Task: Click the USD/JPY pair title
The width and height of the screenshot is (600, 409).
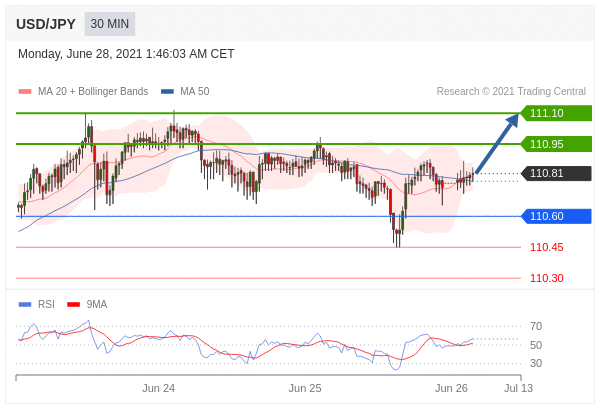Action: coord(46,24)
